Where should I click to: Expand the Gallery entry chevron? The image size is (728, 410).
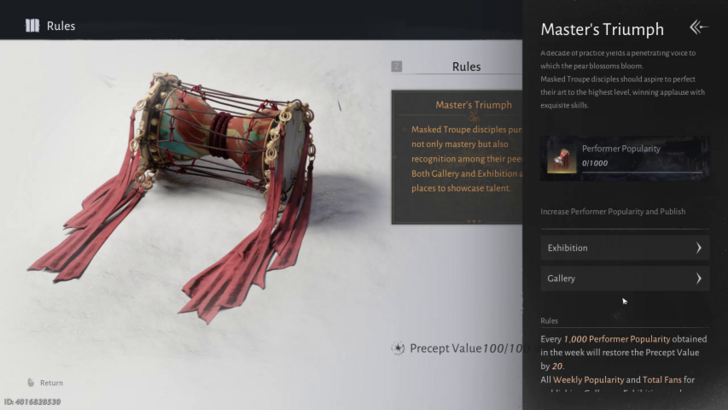tap(698, 279)
